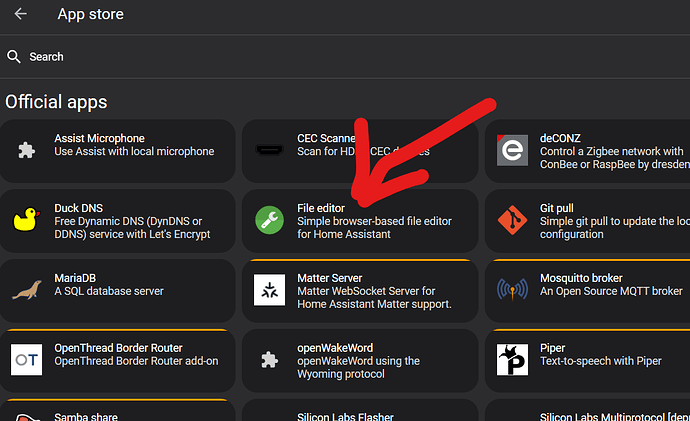Focus the Search input field

345,57
